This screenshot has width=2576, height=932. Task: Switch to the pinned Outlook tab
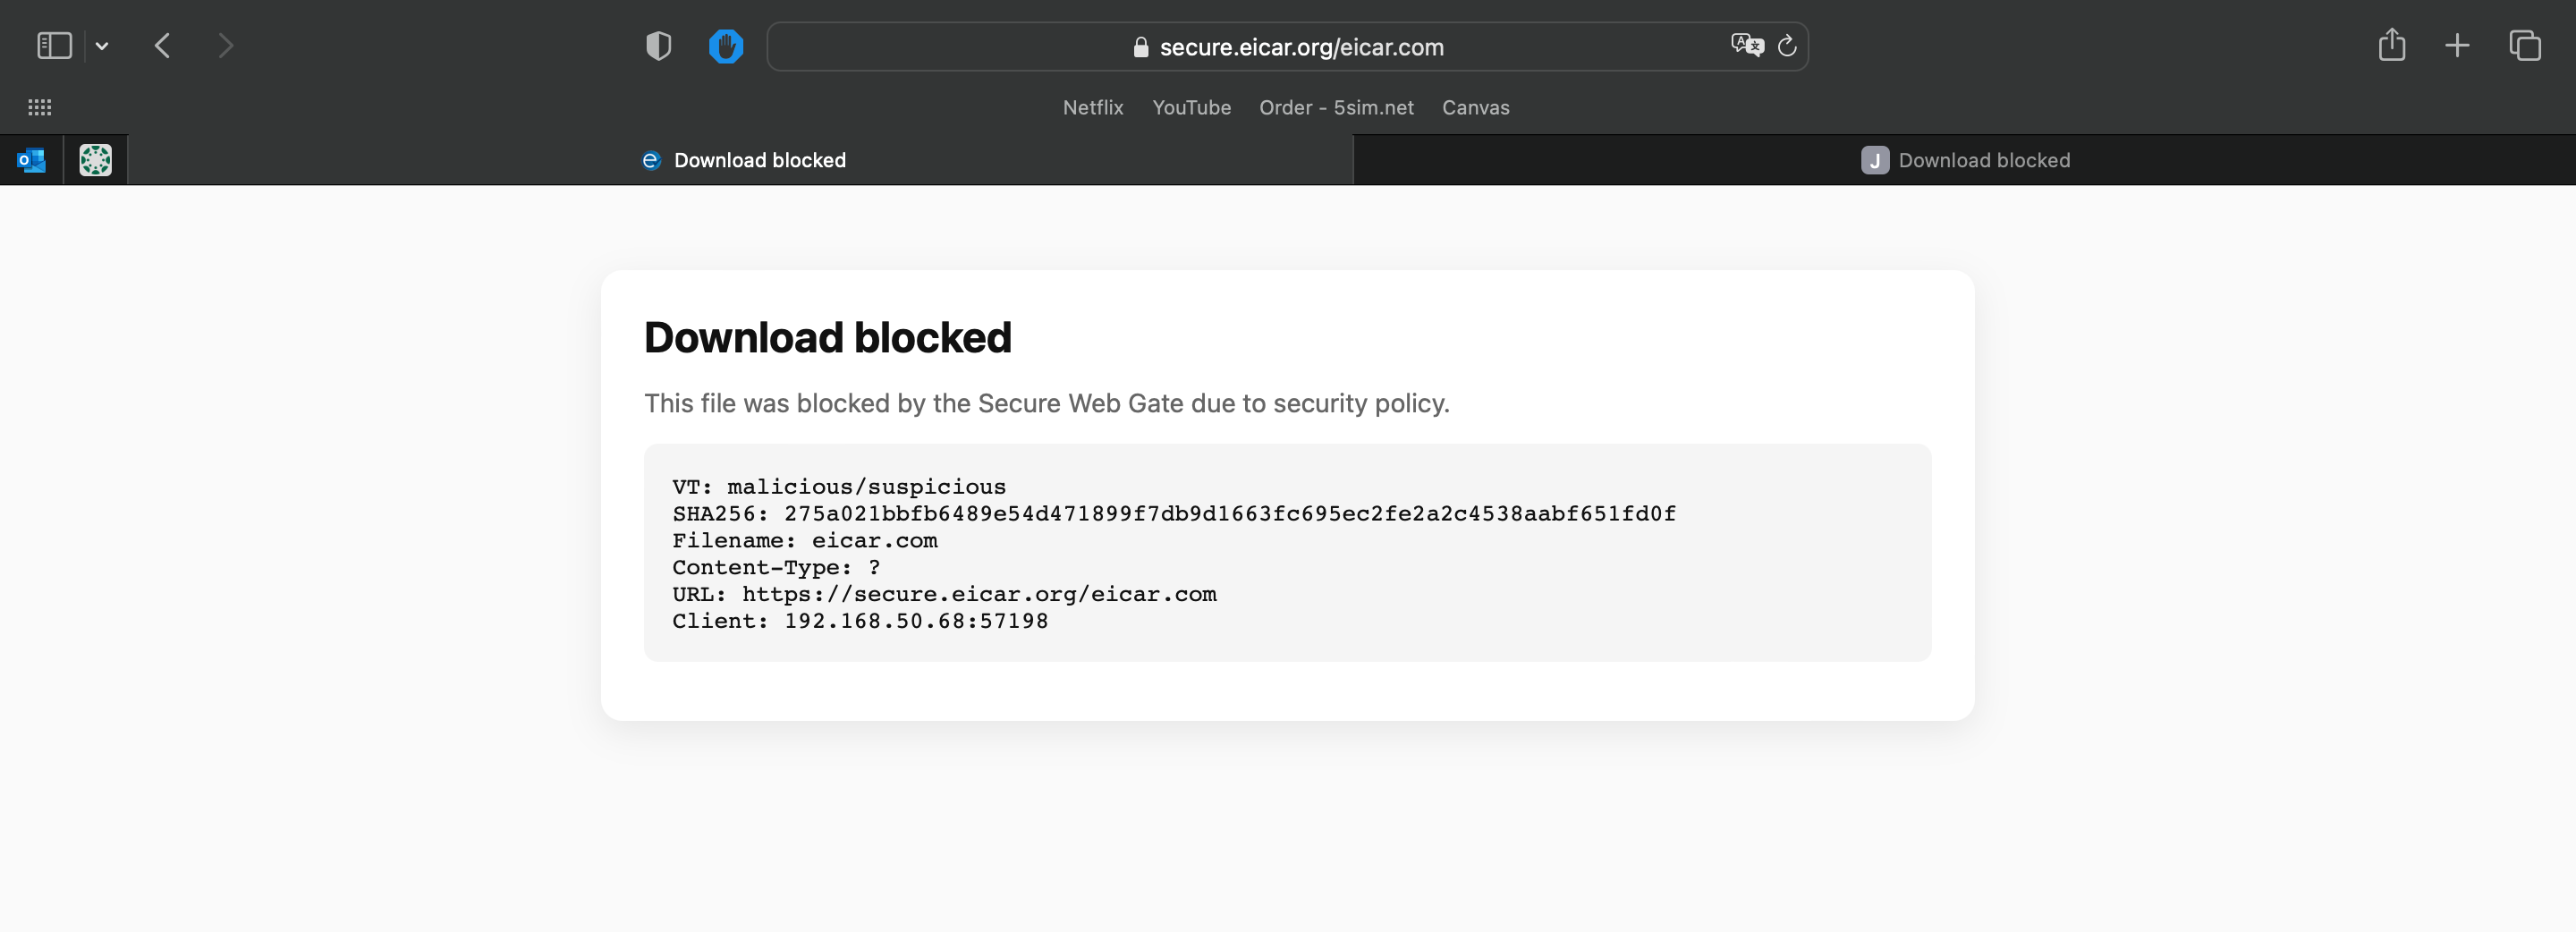click(x=31, y=159)
